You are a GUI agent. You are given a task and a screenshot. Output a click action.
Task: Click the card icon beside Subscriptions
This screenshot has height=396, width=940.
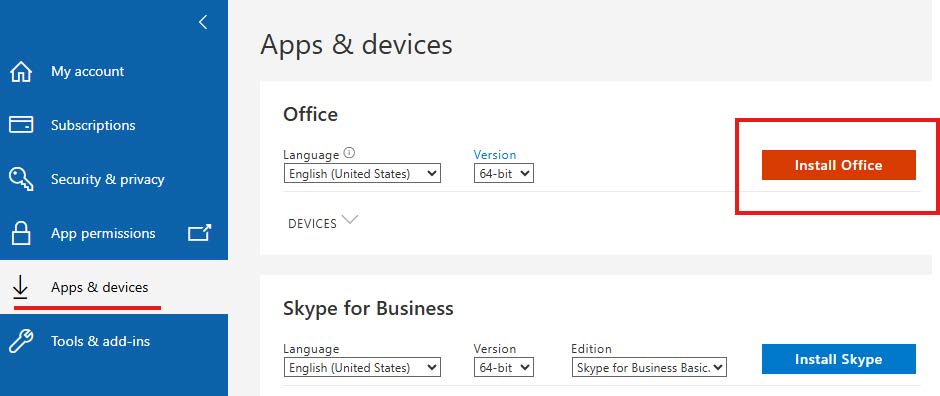click(21, 125)
